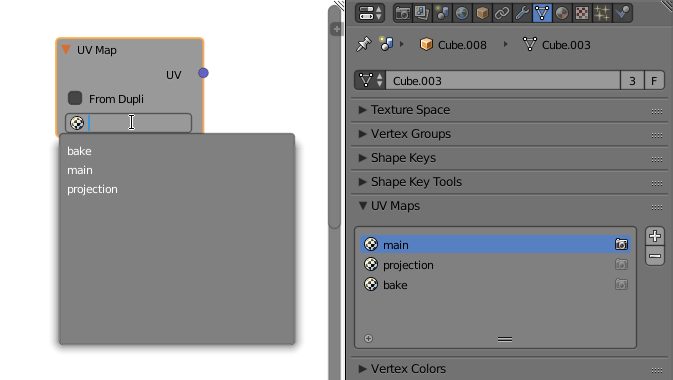The height and width of the screenshot is (380, 673).
Task: Click the UV Map node title
Action: pyautogui.click(x=97, y=50)
